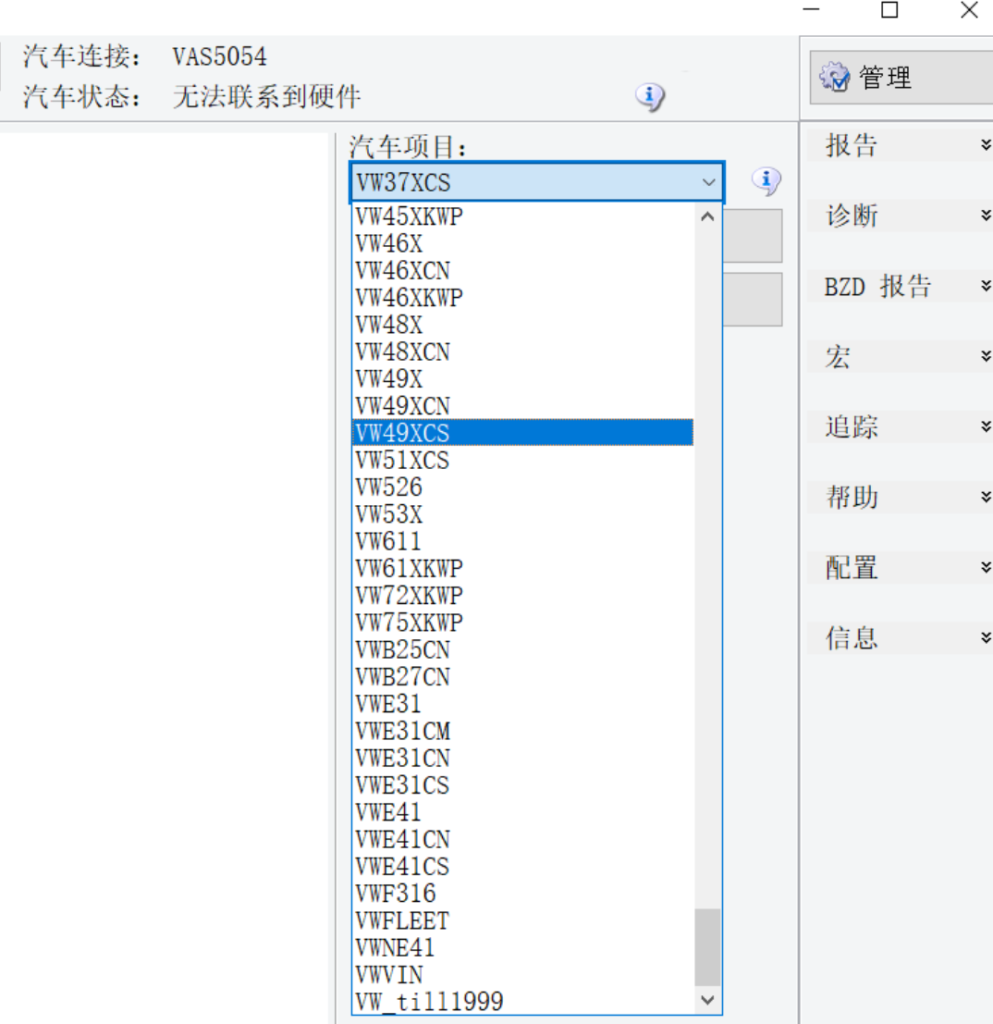Open the 汽车项目 combo box arrow

pos(708,182)
